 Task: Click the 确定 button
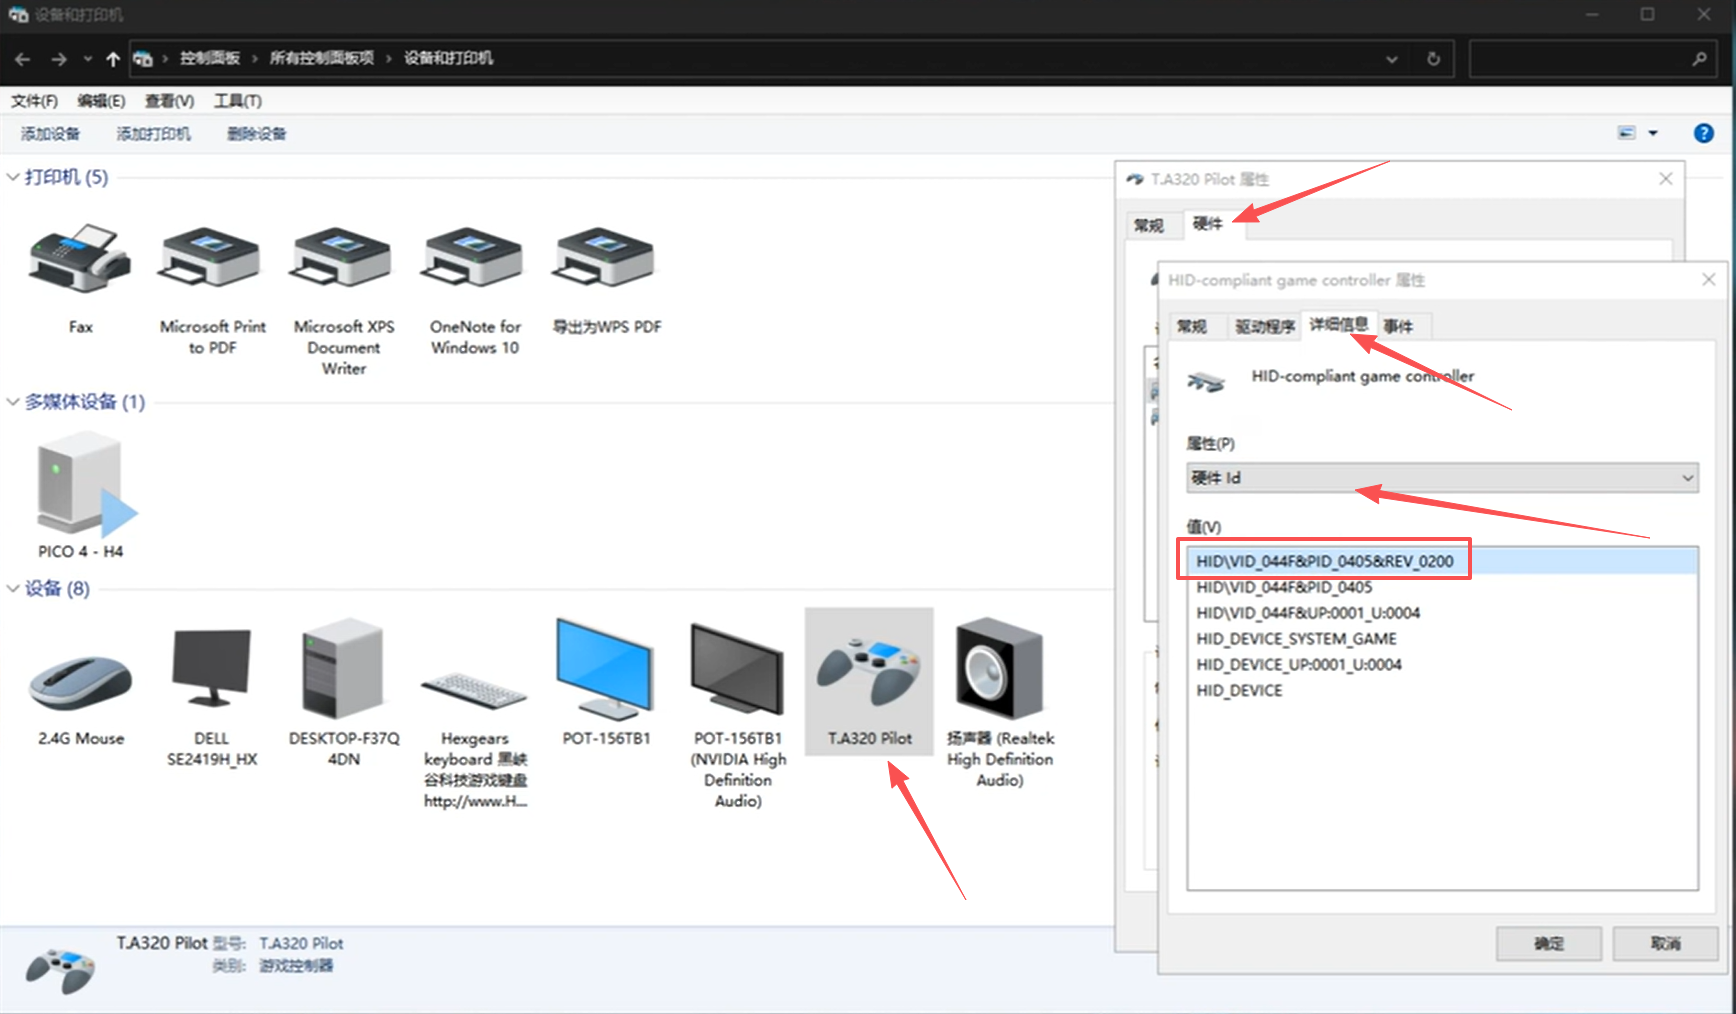(1548, 943)
